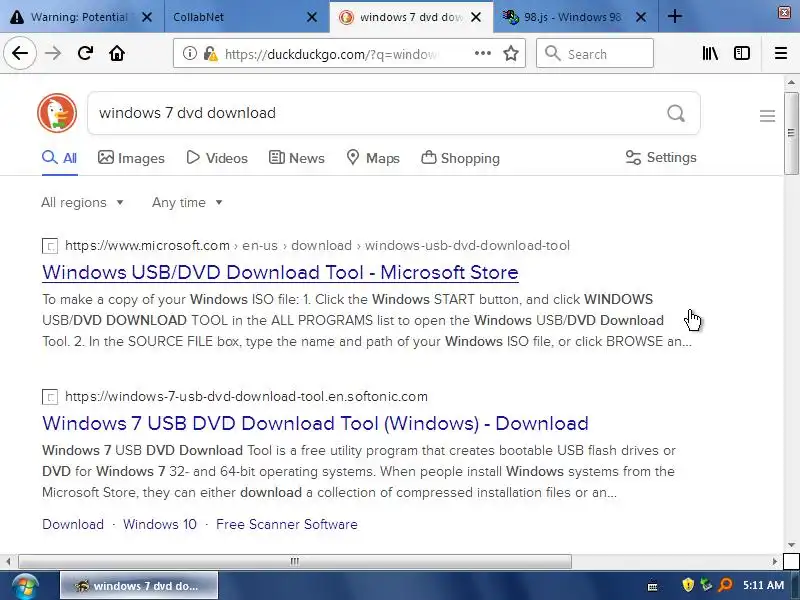Reload the current page
The image size is (800, 600).
[x=85, y=53]
